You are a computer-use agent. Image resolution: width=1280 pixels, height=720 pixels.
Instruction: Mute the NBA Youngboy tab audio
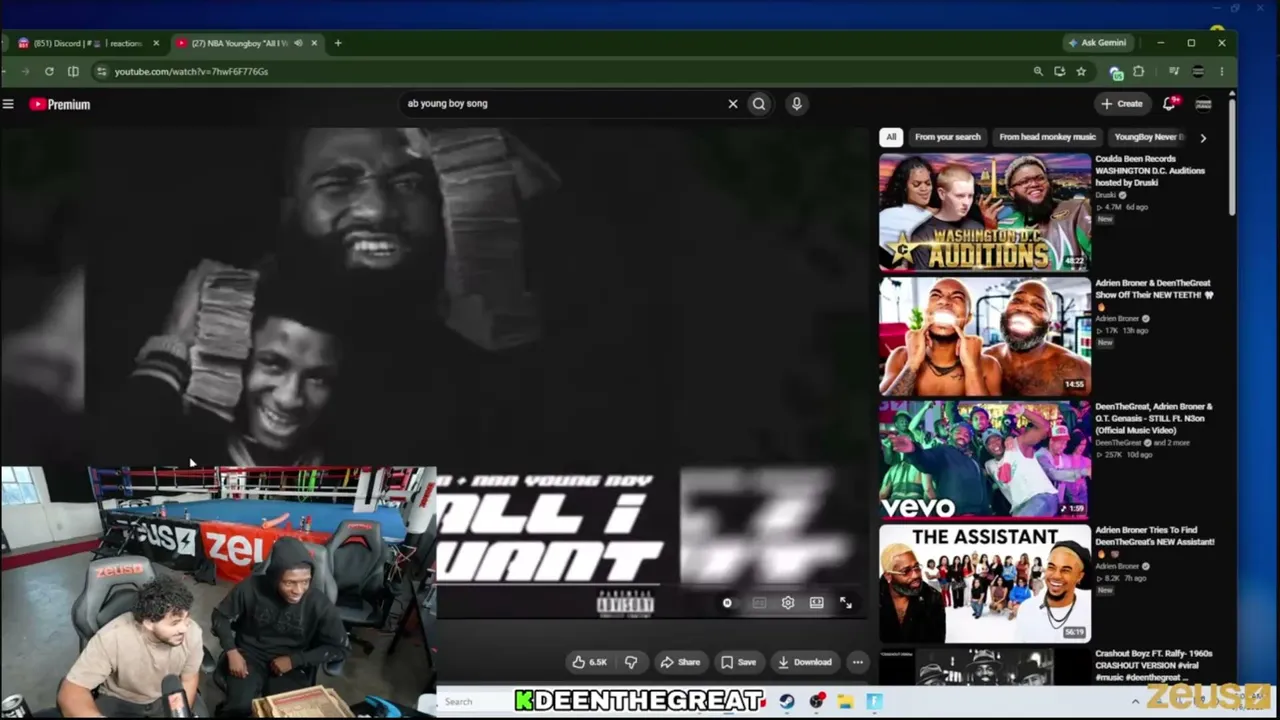[x=298, y=43]
